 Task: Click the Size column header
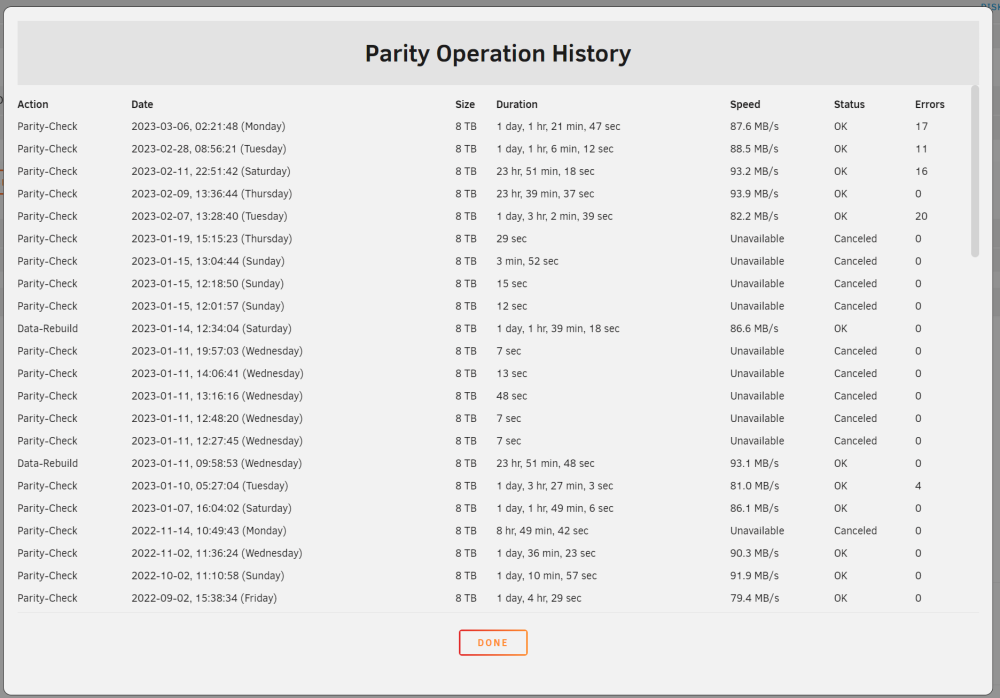coord(465,104)
